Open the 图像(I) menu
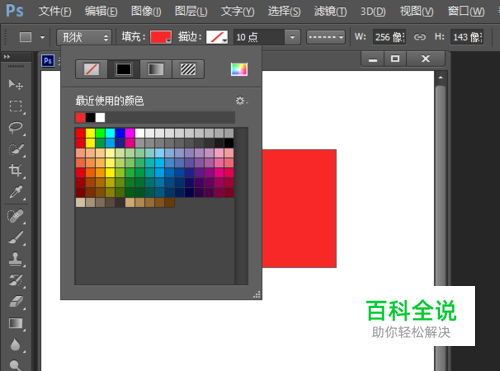 pyautogui.click(x=146, y=11)
